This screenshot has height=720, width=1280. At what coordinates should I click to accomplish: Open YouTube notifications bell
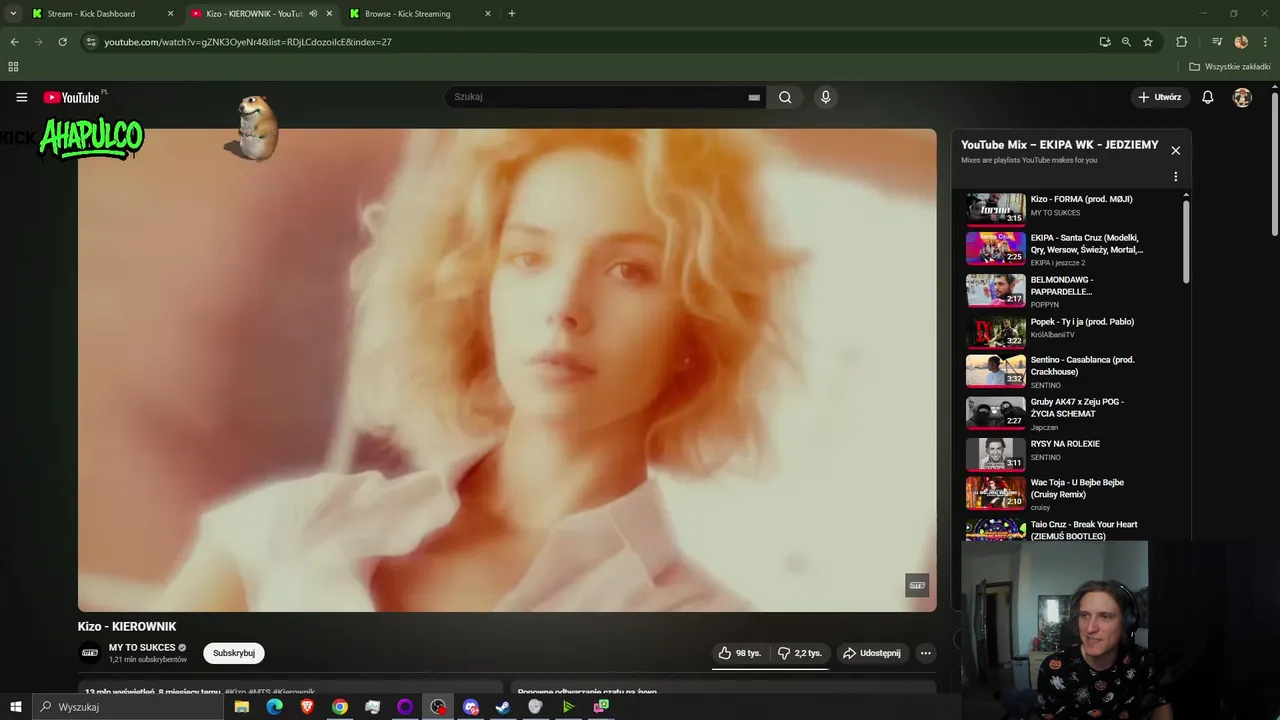(x=1208, y=97)
